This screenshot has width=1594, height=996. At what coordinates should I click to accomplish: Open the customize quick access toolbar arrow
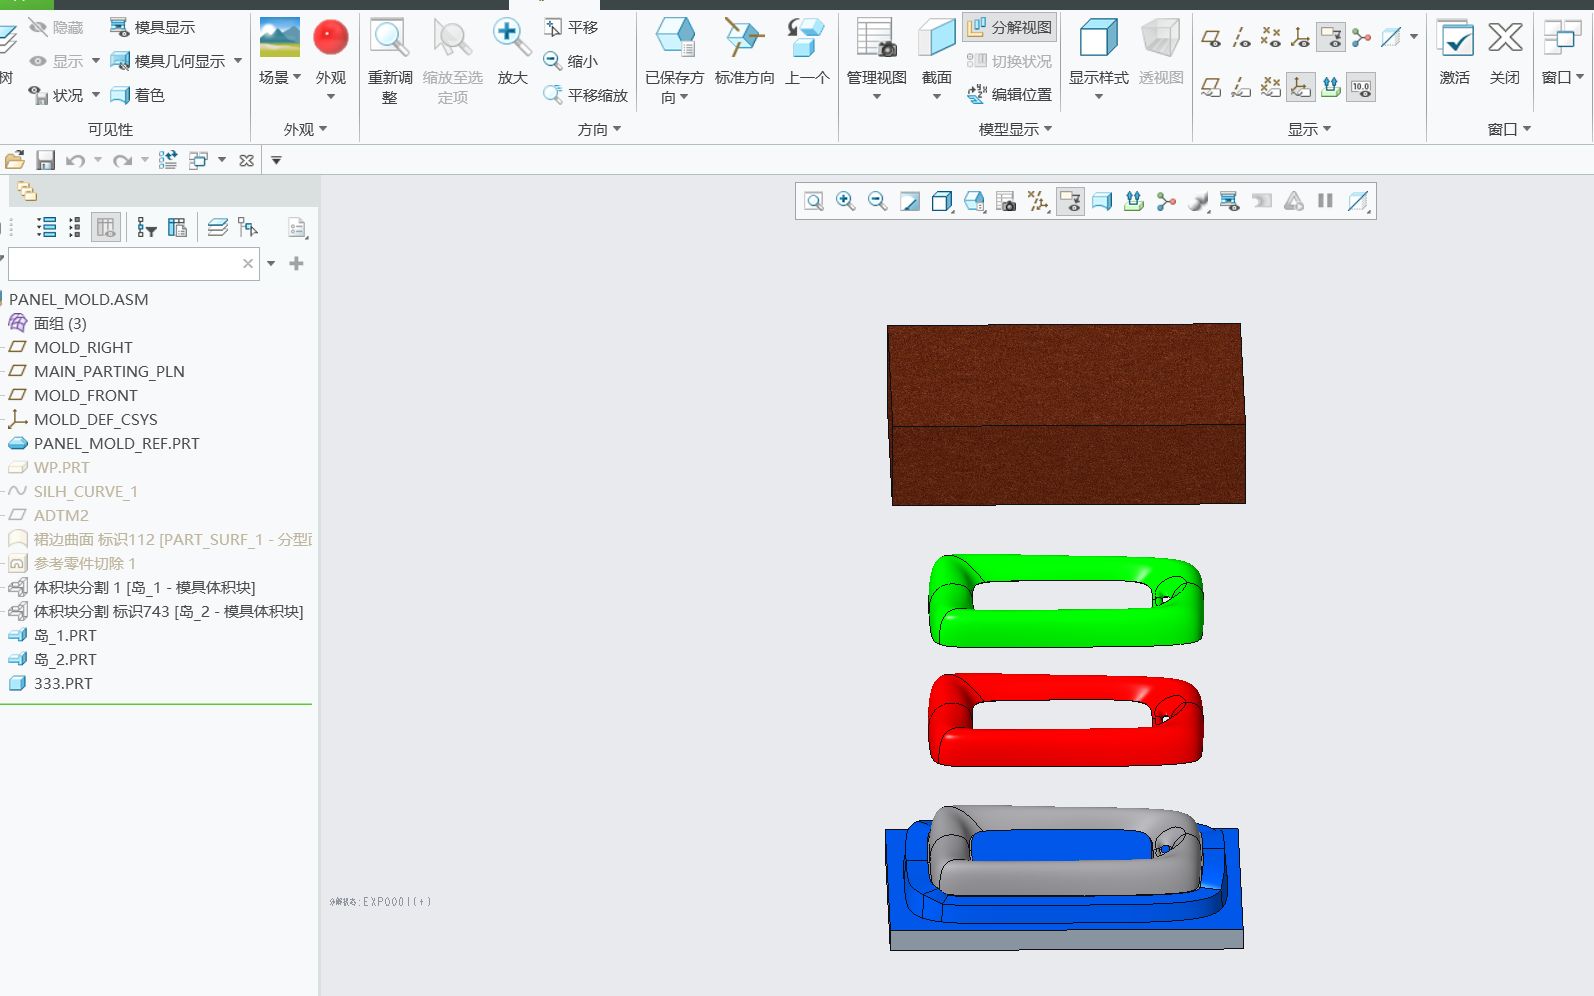(277, 160)
